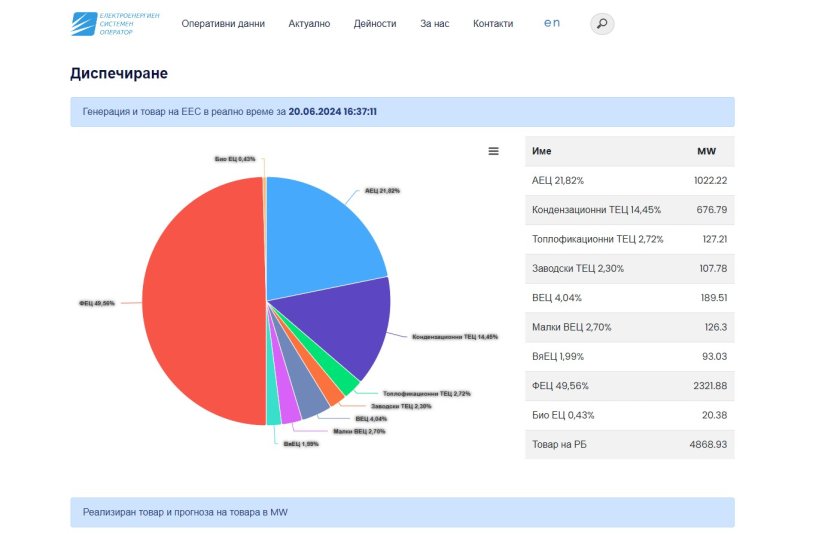Go to Контакти page
The height and width of the screenshot is (534, 840).
click(x=493, y=24)
